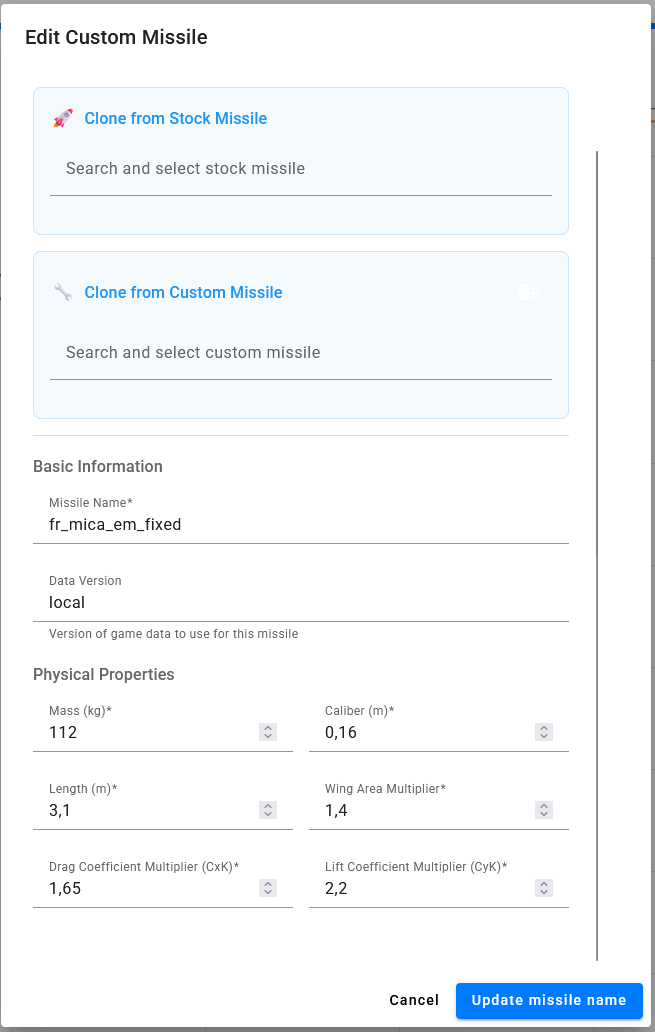Screen dimensions: 655x1032
Task: Increase Length (m) with the stepper up arrow
Action: point(268,806)
